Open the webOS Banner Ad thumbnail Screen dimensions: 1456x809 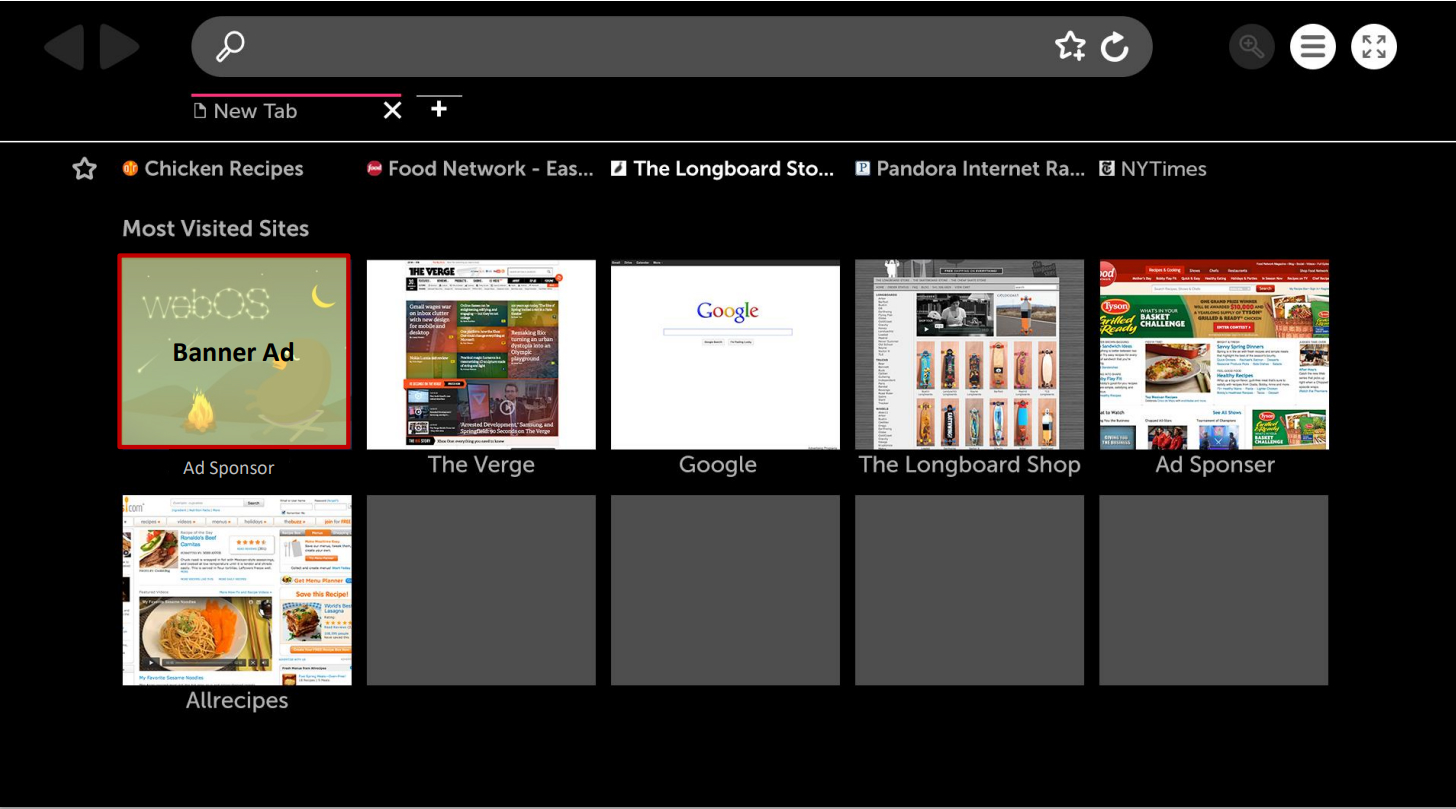click(x=235, y=351)
